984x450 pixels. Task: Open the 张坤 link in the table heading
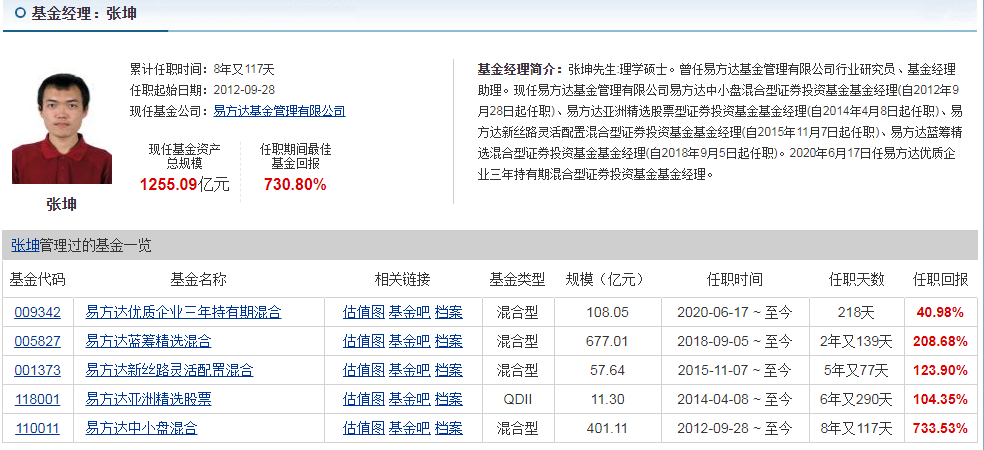tap(25, 245)
